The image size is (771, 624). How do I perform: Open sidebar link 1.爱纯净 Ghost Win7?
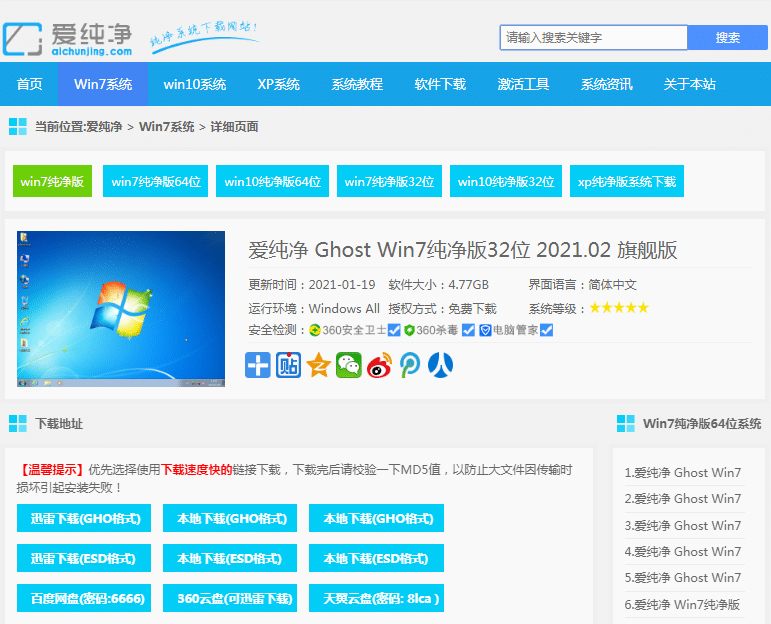tap(682, 473)
